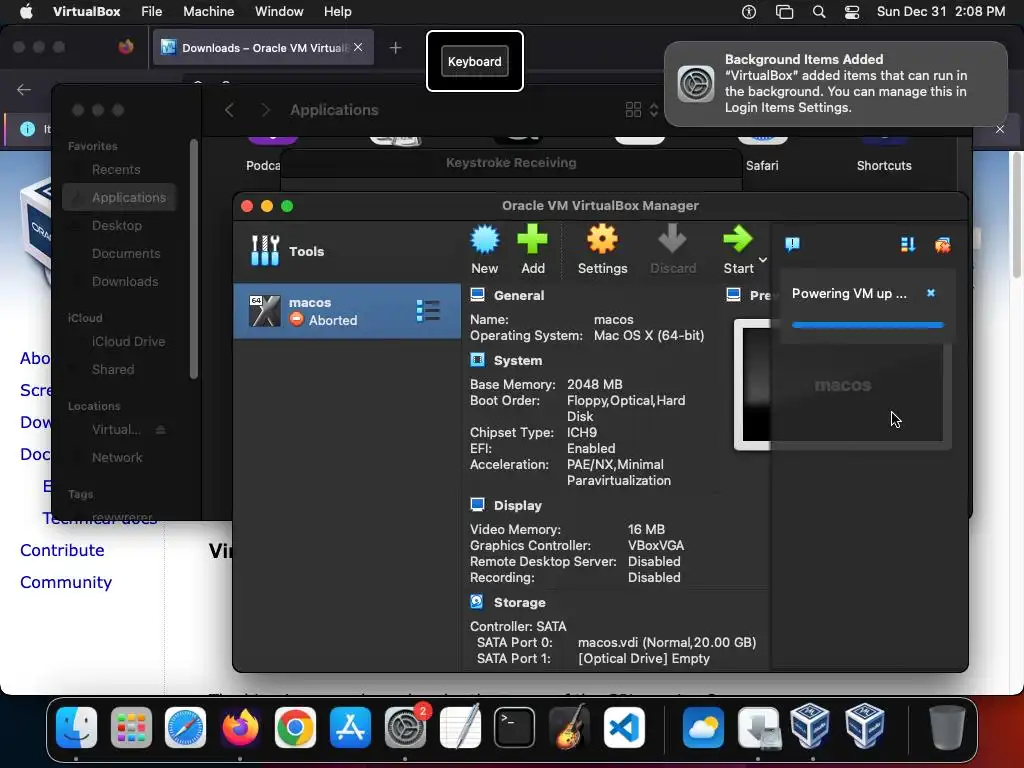Click the Storage section header

pos(519,602)
